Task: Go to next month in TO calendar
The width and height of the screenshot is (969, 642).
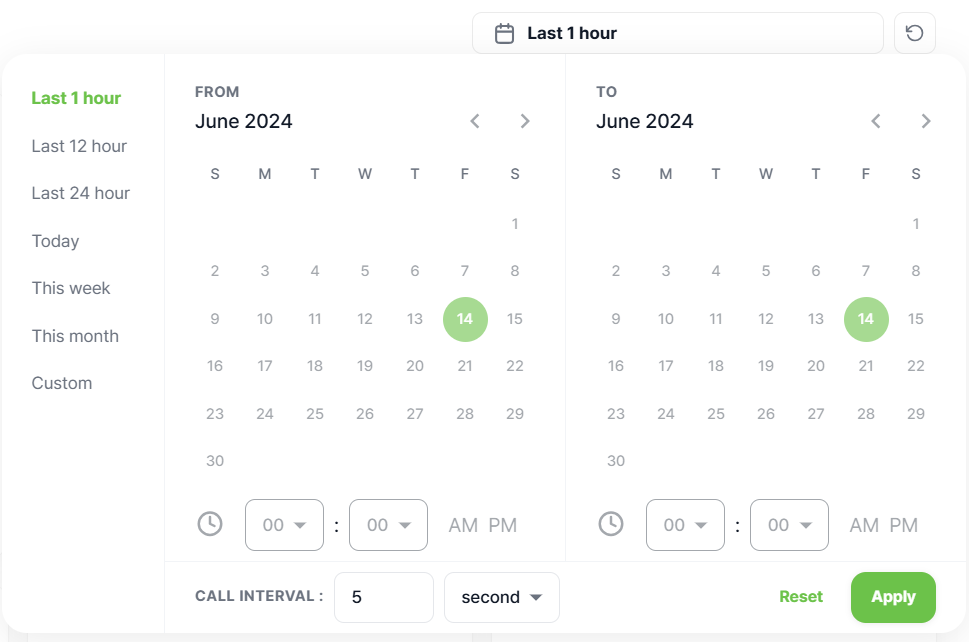Action: coord(926,121)
